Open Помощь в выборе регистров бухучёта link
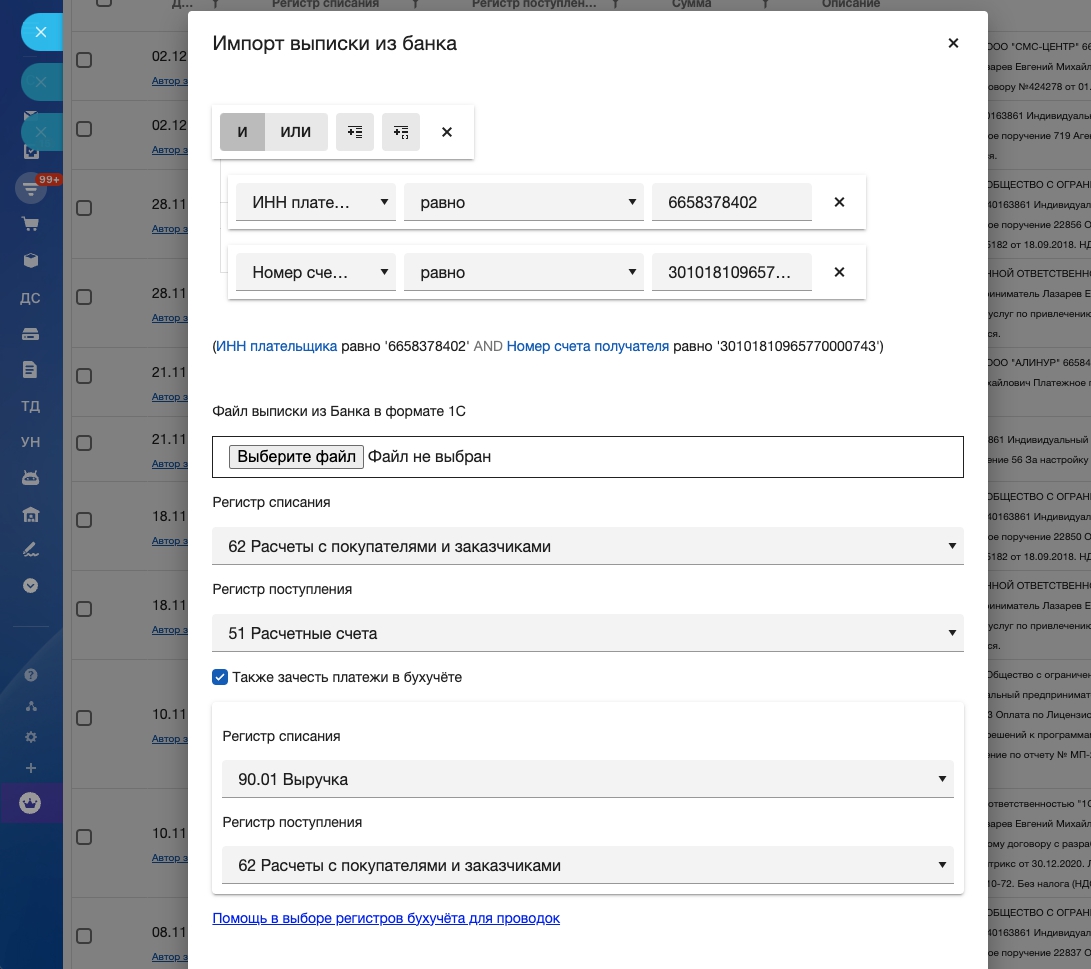This screenshot has height=969, width=1091. click(x=386, y=918)
